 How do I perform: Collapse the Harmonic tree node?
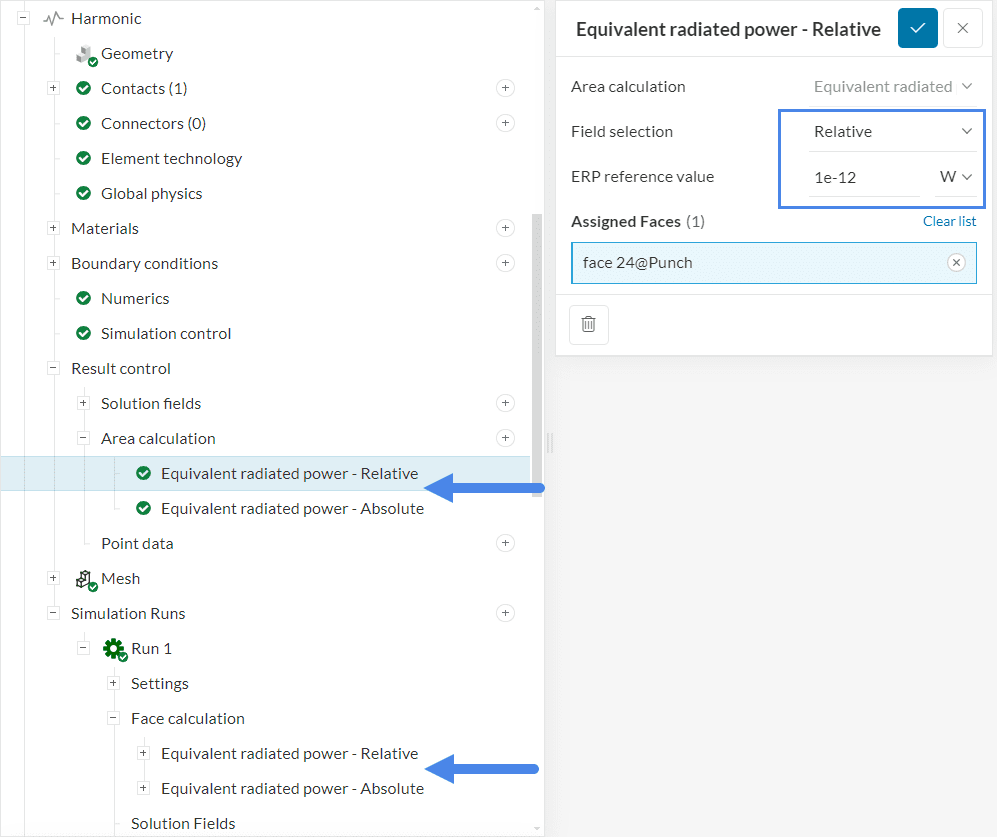23,18
